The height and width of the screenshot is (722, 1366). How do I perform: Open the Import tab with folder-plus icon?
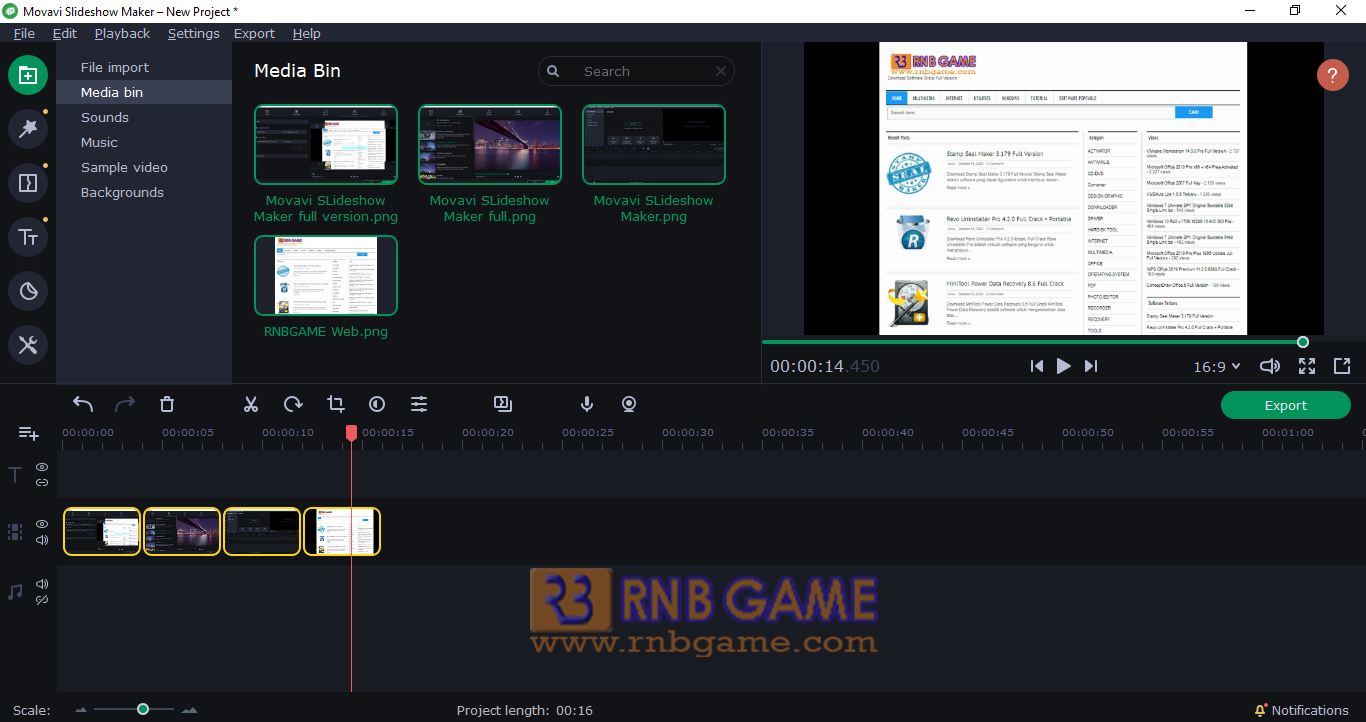coord(28,75)
